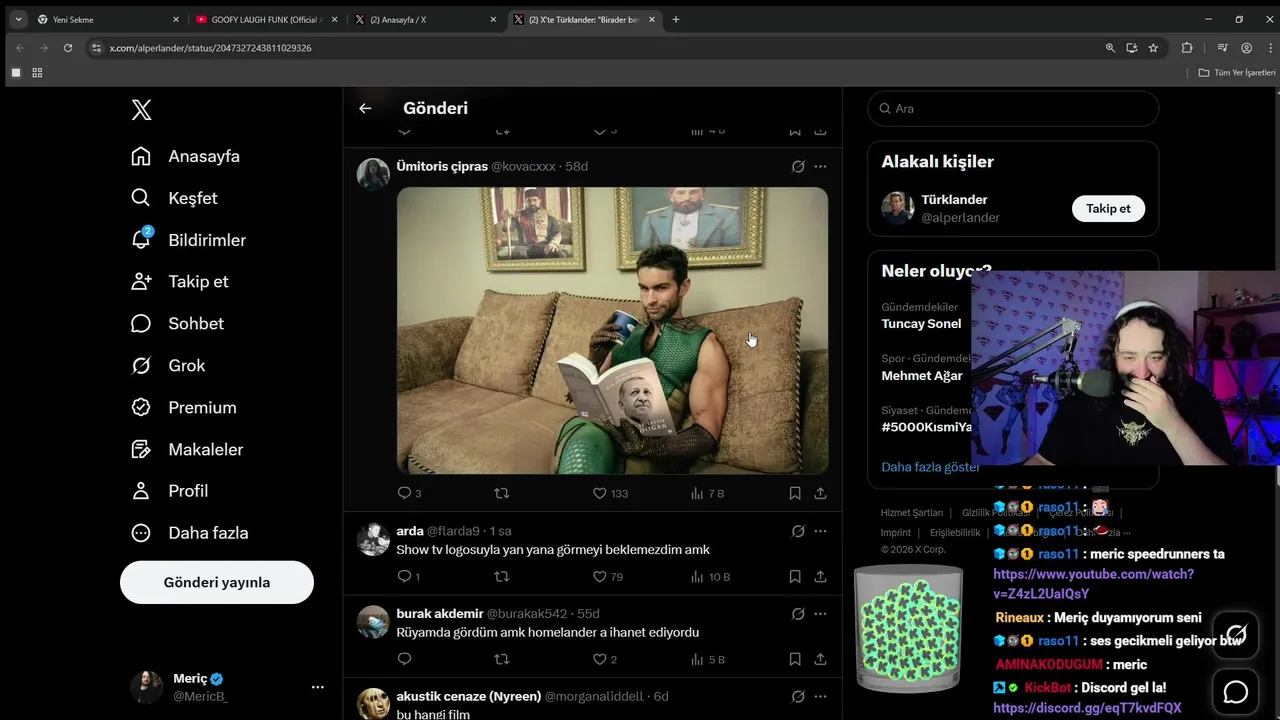Open more options on burak akdemir reply
Screen dimensions: 1280x720
point(820,614)
